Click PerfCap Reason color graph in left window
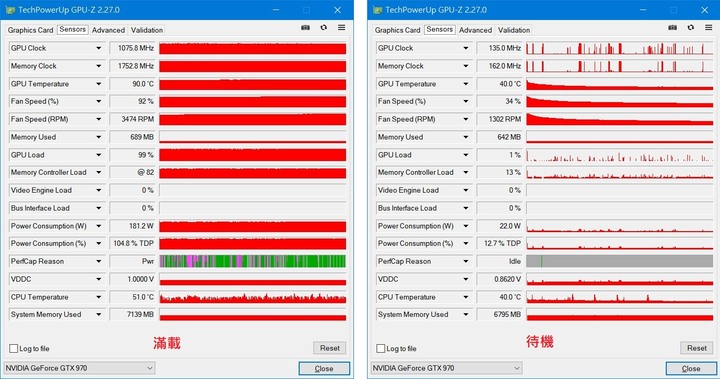Image resolution: width=720 pixels, height=379 pixels. click(x=253, y=261)
